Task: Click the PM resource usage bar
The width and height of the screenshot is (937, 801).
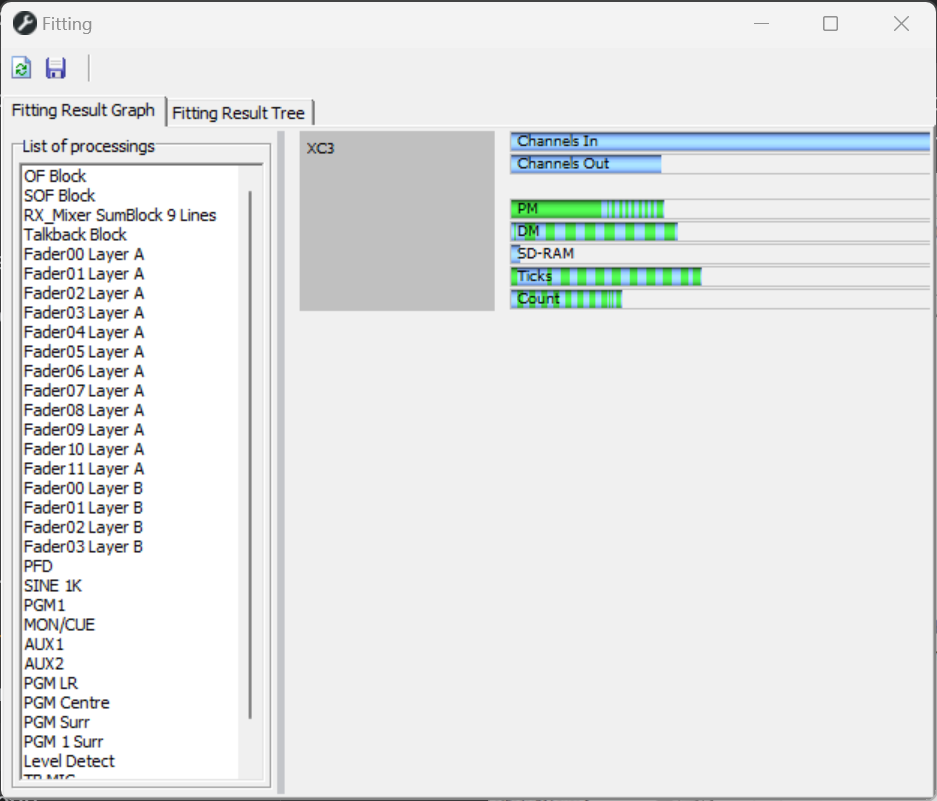Action: pyautogui.click(x=587, y=209)
